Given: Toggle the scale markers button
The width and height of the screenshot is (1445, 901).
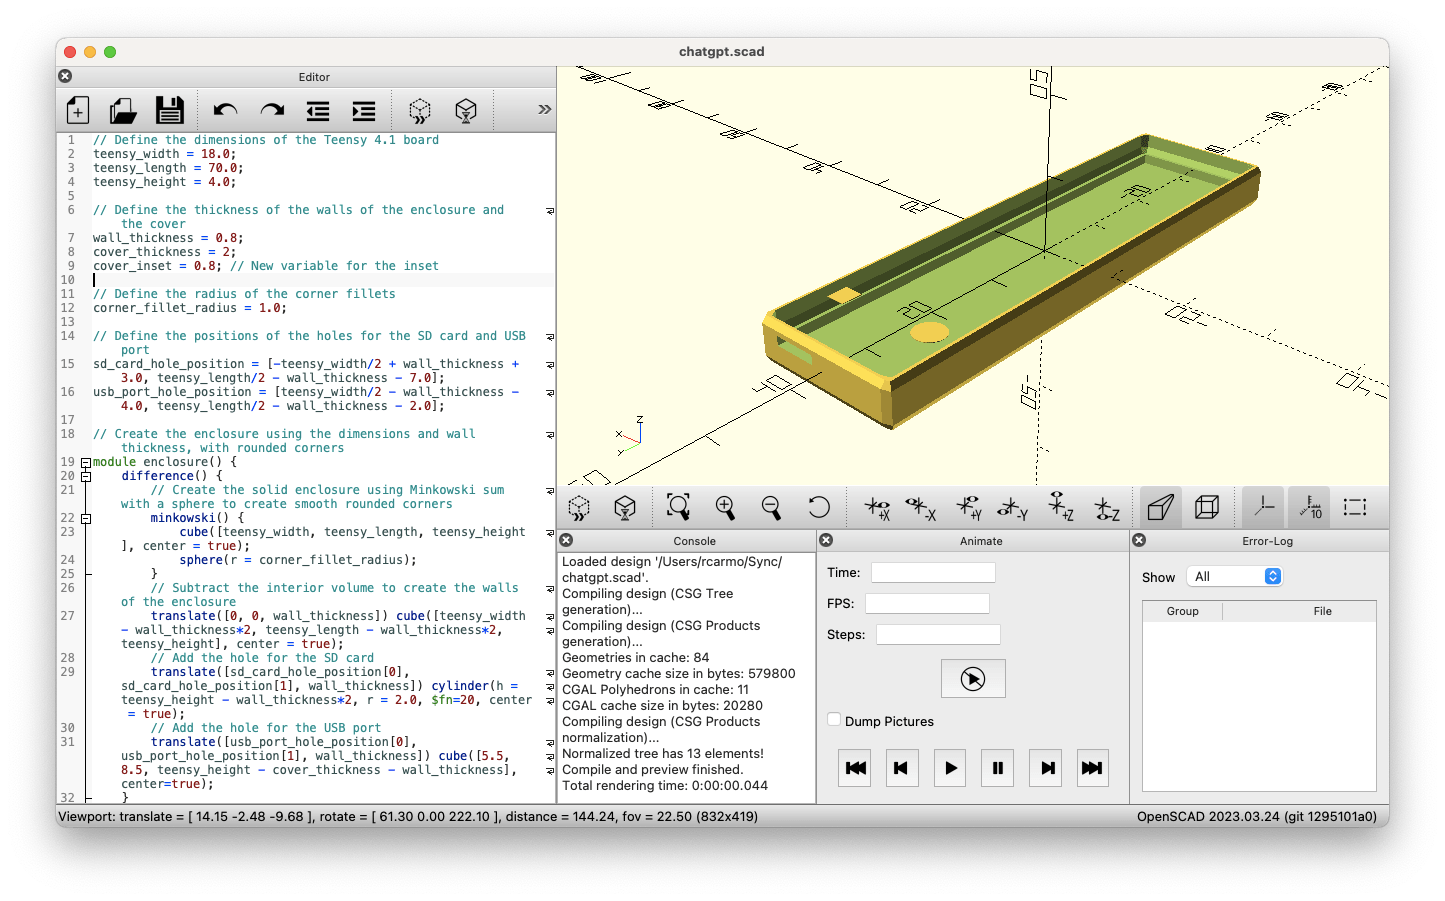Looking at the screenshot, I should pyautogui.click(x=1310, y=508).
